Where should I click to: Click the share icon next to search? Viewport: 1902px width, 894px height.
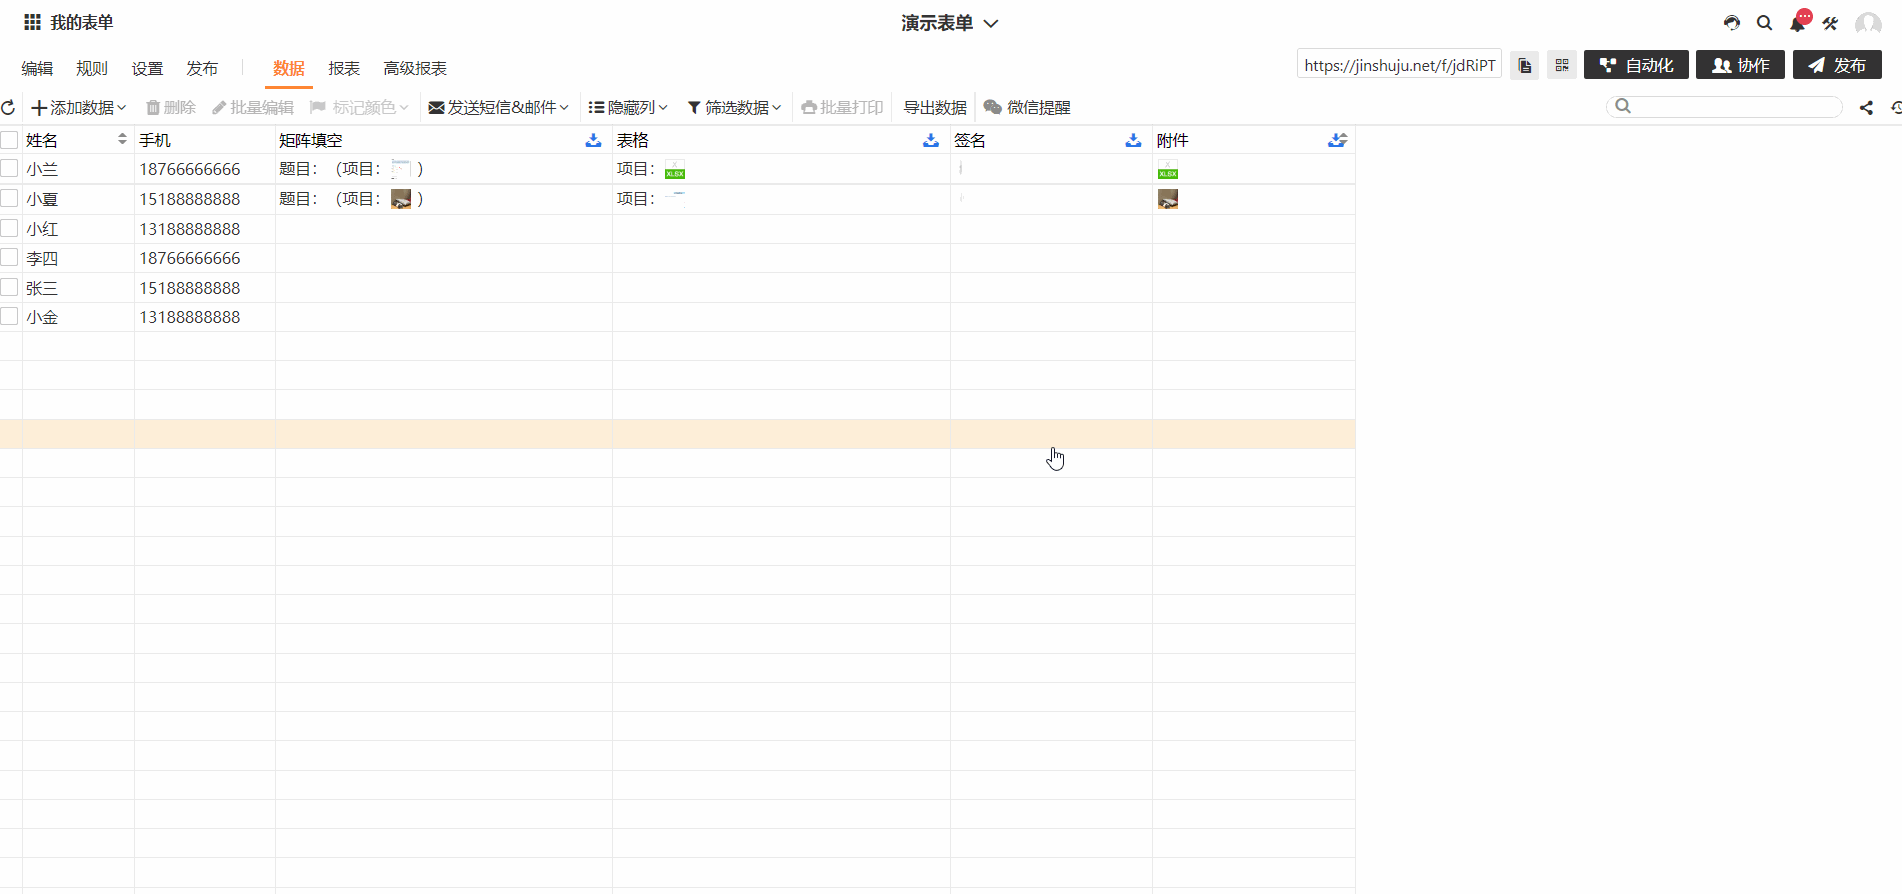tap(1866, 107)
